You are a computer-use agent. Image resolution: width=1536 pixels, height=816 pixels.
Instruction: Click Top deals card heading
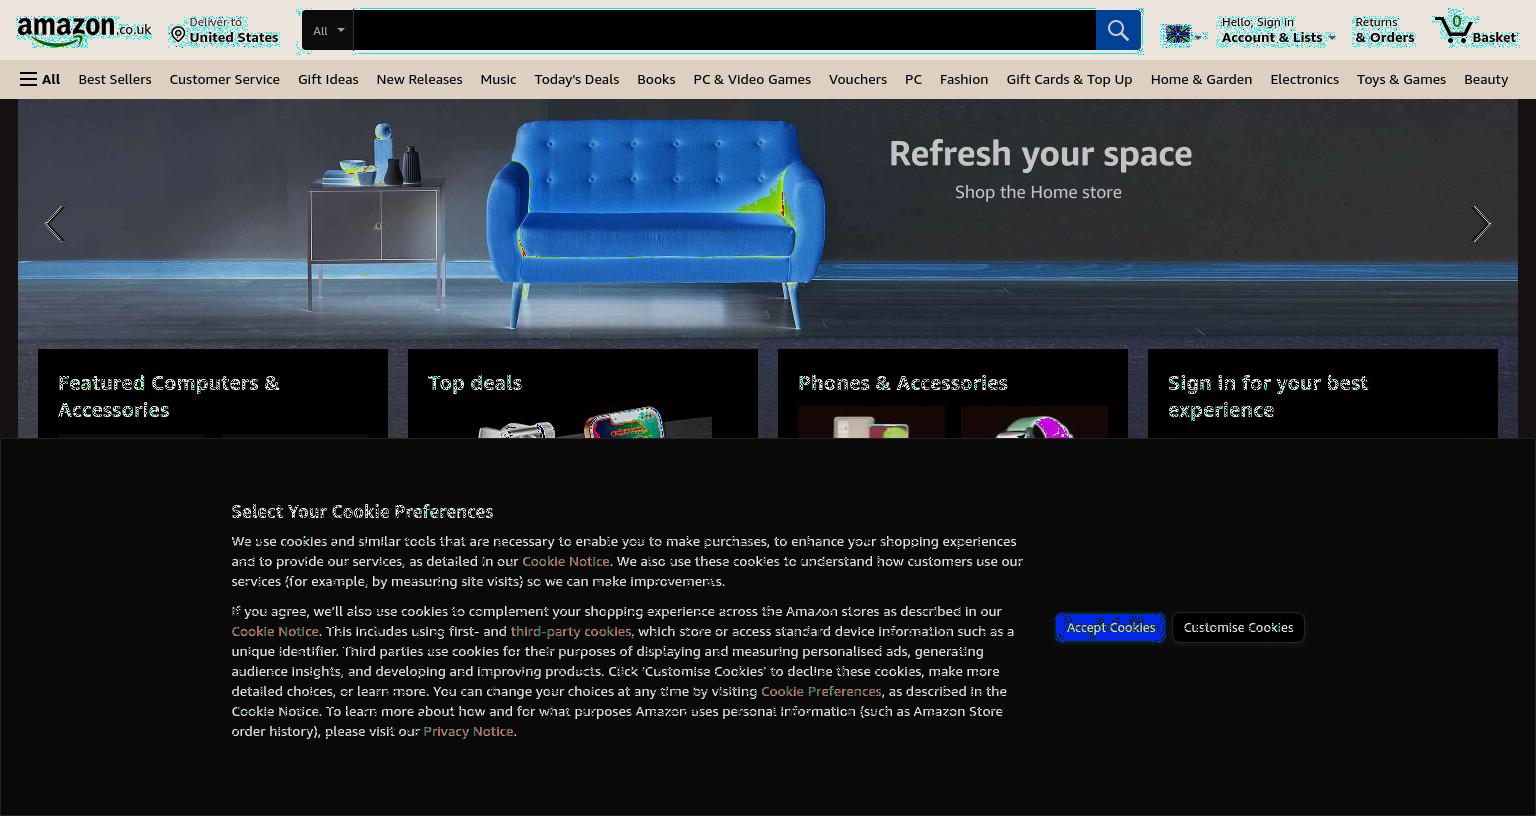click(475, 383)
